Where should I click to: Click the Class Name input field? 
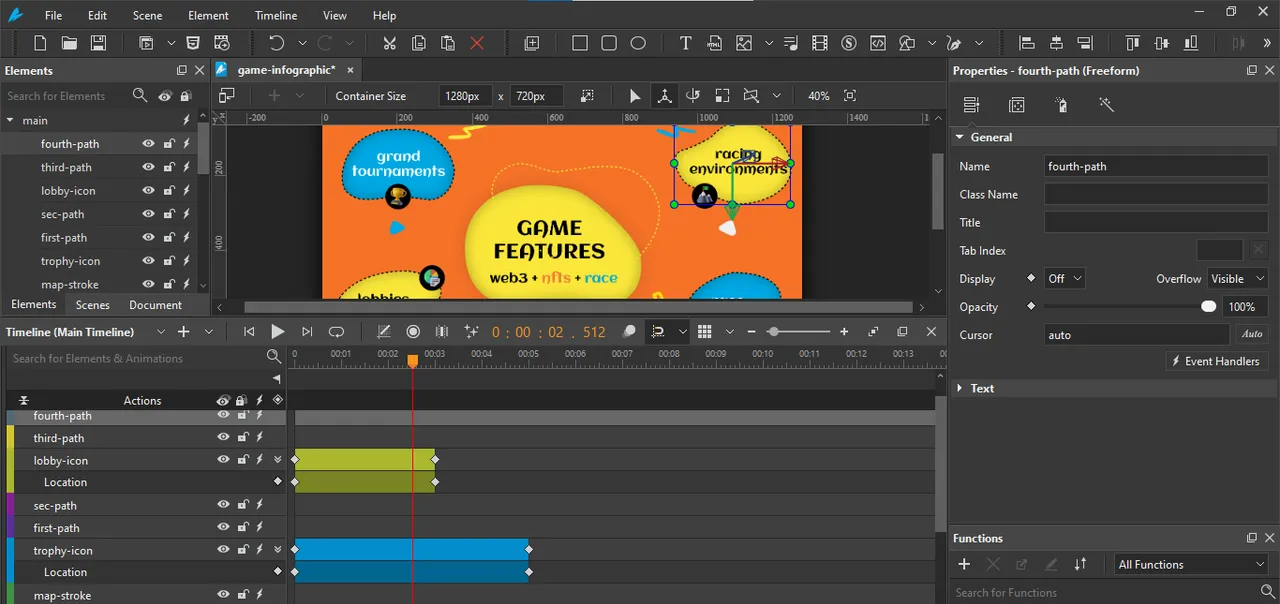tap(1156, 195)
